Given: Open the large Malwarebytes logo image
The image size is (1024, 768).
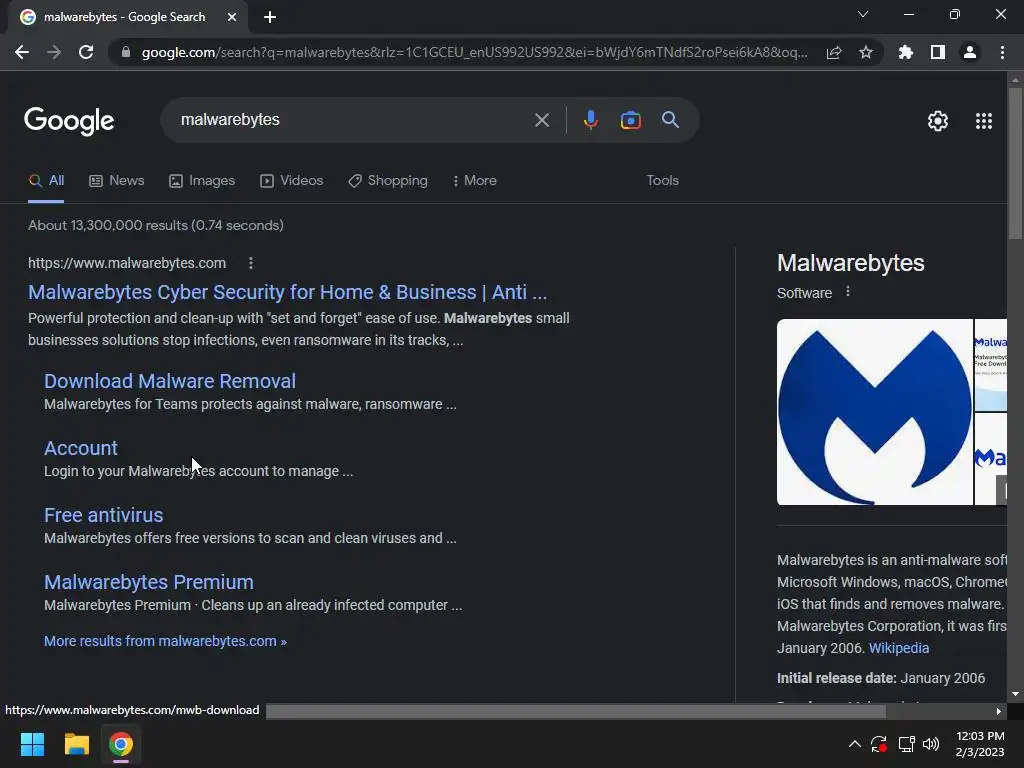Looking at the screenshot, I should click(x=874, y=412).
